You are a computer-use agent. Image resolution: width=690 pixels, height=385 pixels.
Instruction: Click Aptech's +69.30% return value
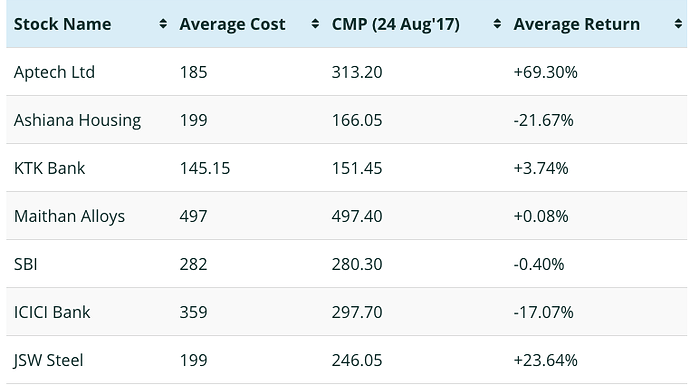click(x=545, y=72)
